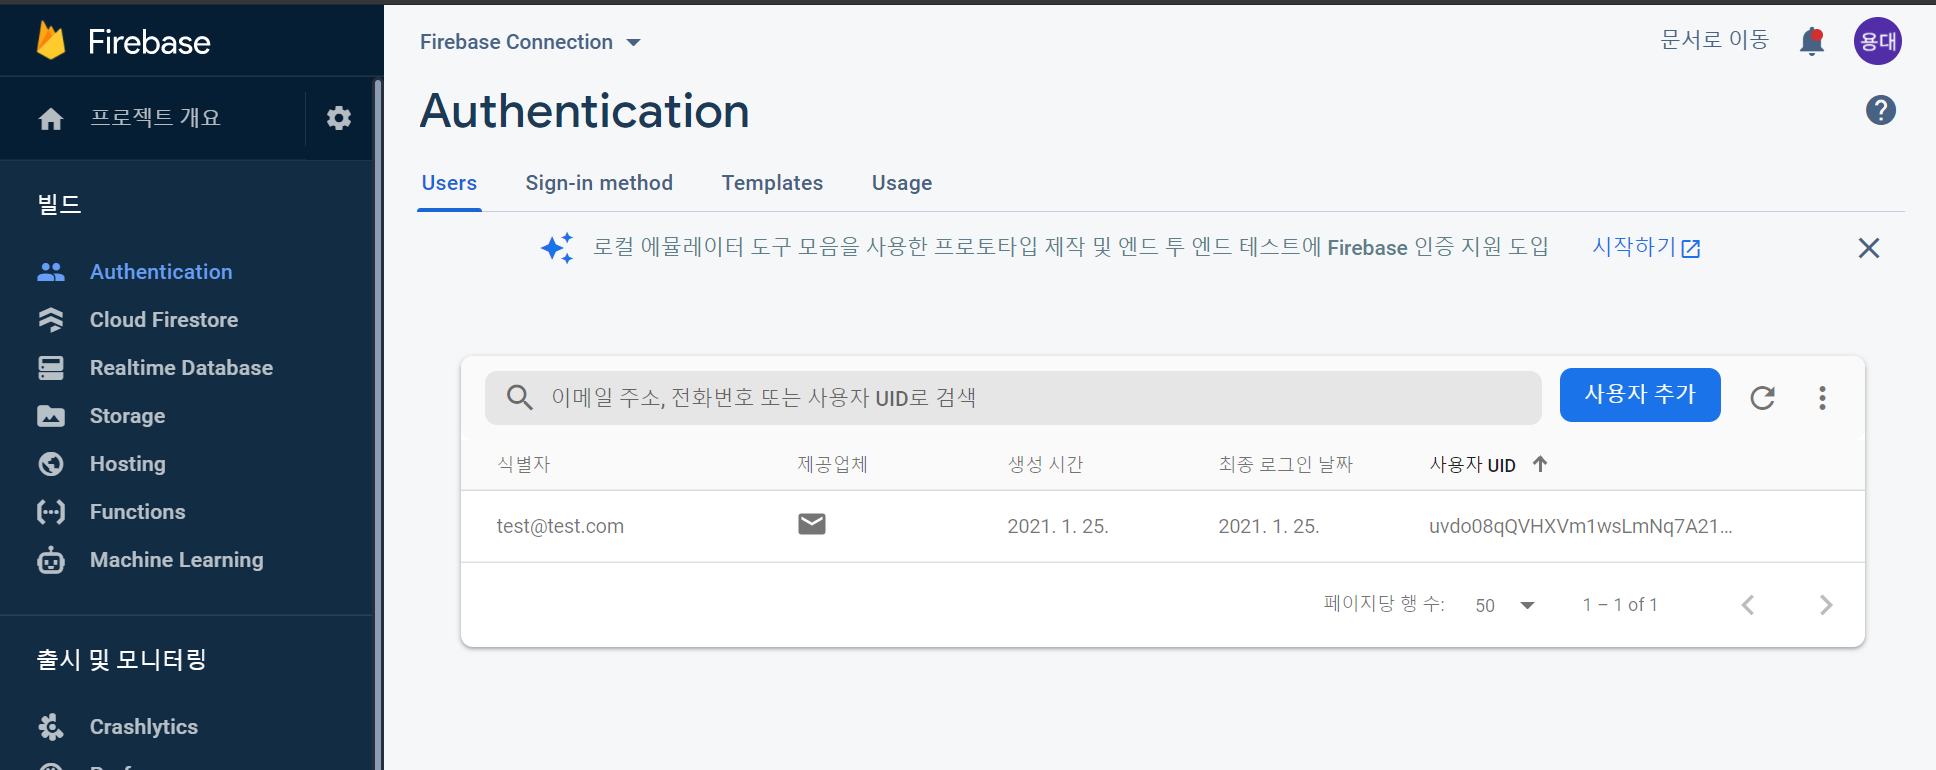Viewport: 1936px width, 770px height.
Task: Click the Realtime Database icon
Action: (51, 368)
